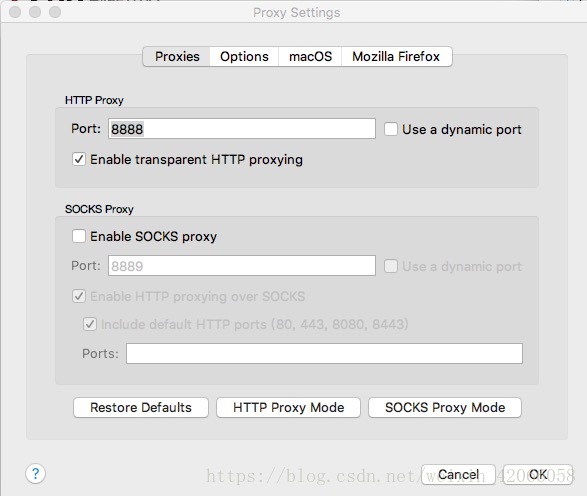This screenshot has width=587, height=496.
Task: Toggle Enable HTTP proxying over SOCKS
Action: click(x=79, y=296)
